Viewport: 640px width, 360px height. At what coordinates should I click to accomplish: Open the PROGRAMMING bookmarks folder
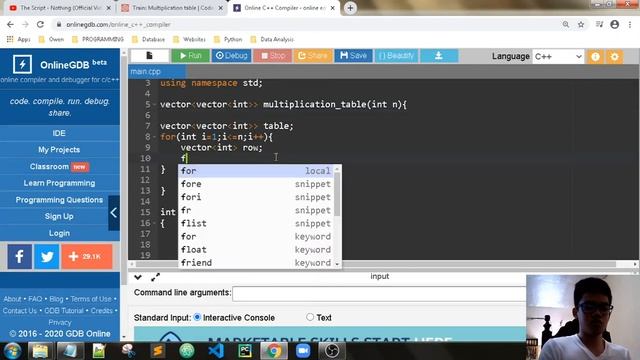[x=98, y=39]
